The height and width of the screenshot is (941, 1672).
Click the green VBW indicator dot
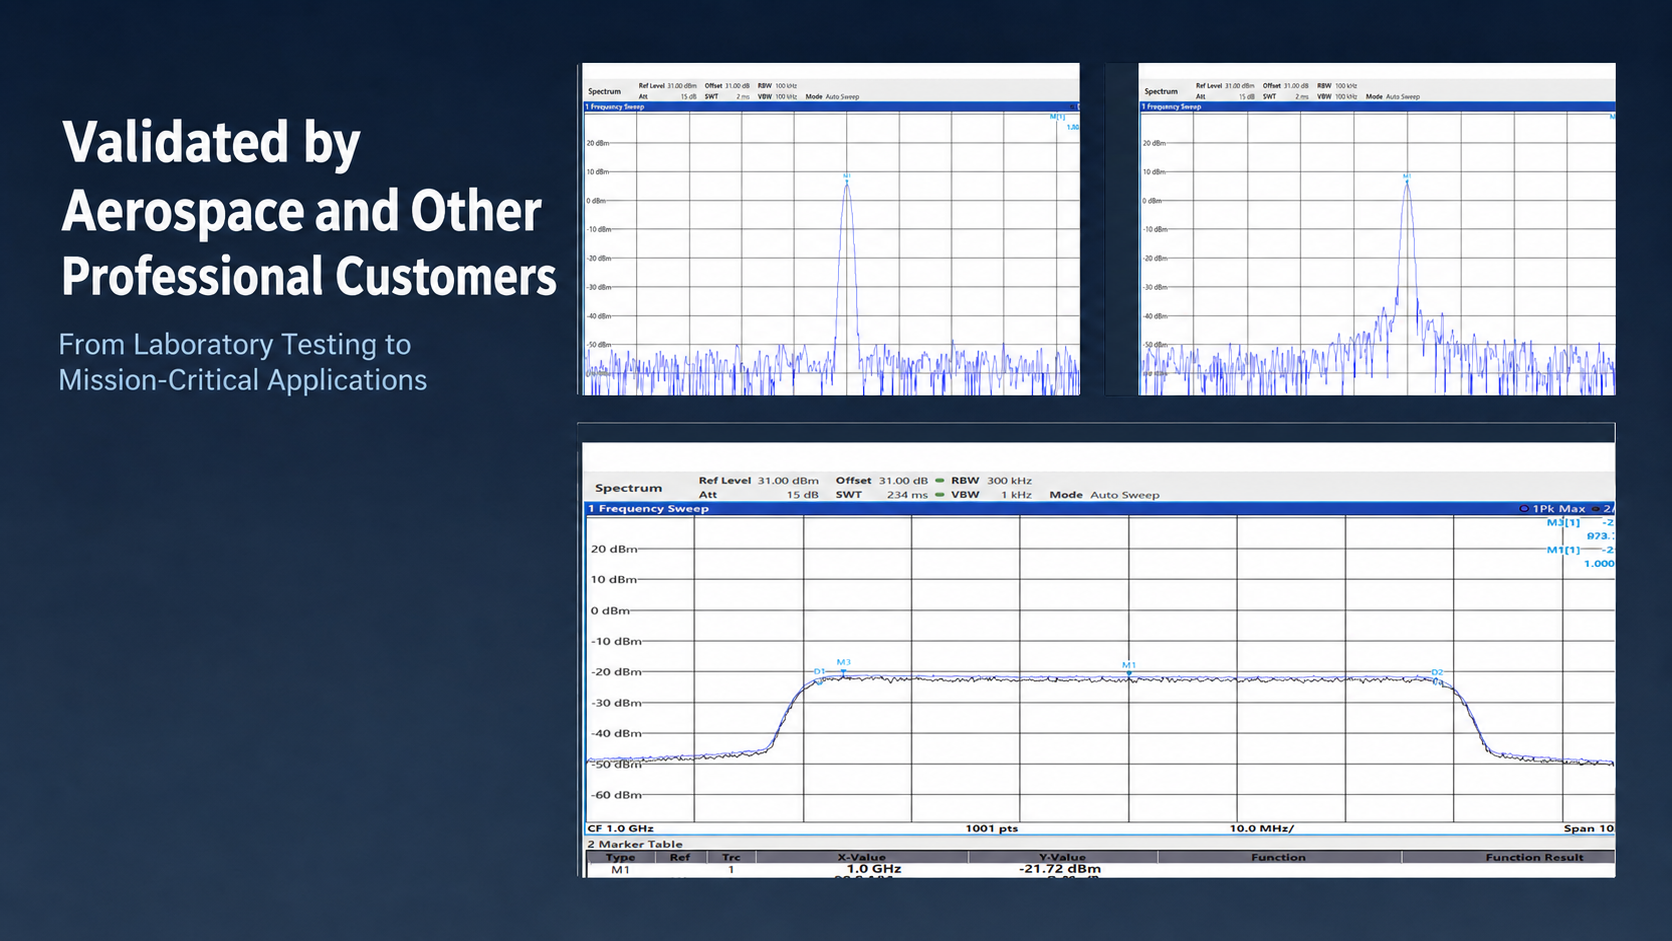tap(940, 495)
